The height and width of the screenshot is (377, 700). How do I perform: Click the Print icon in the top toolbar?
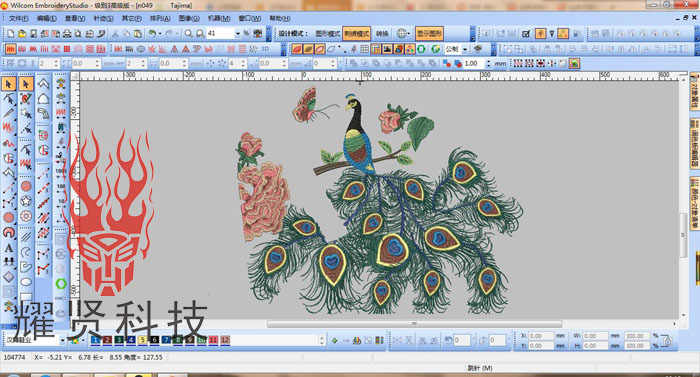pos(67,34)
